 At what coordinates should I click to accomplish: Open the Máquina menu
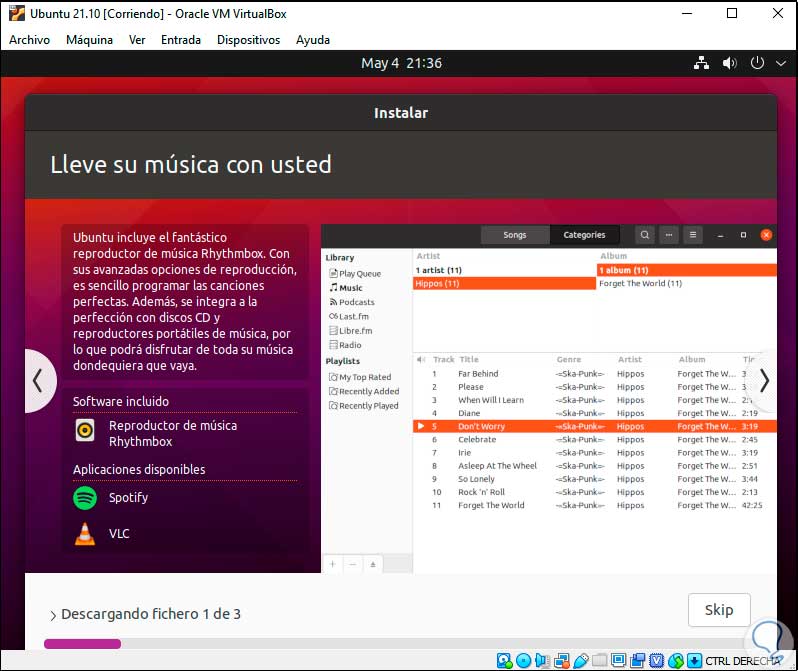coord(89,40)
